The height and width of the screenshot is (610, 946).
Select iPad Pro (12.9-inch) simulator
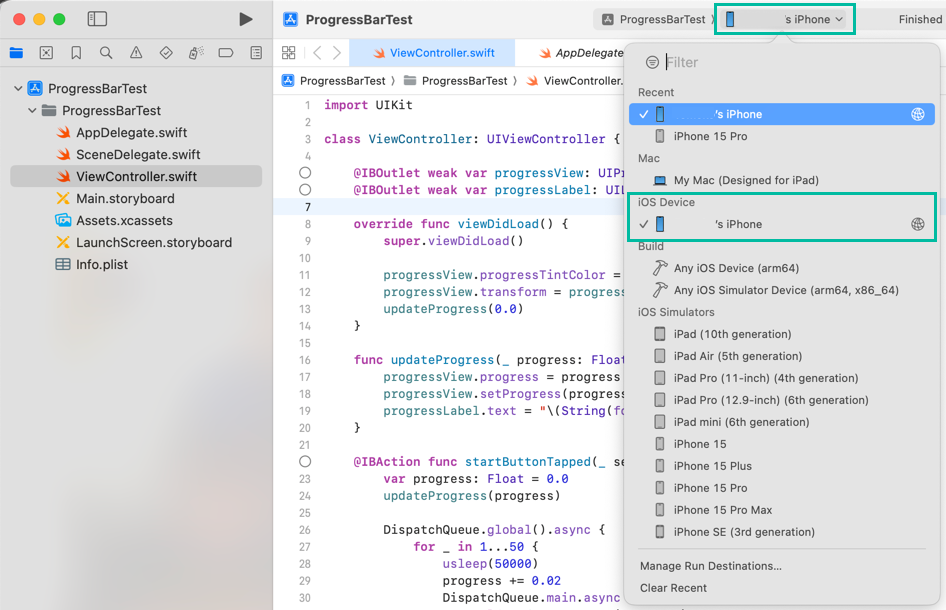coord(782,400)
